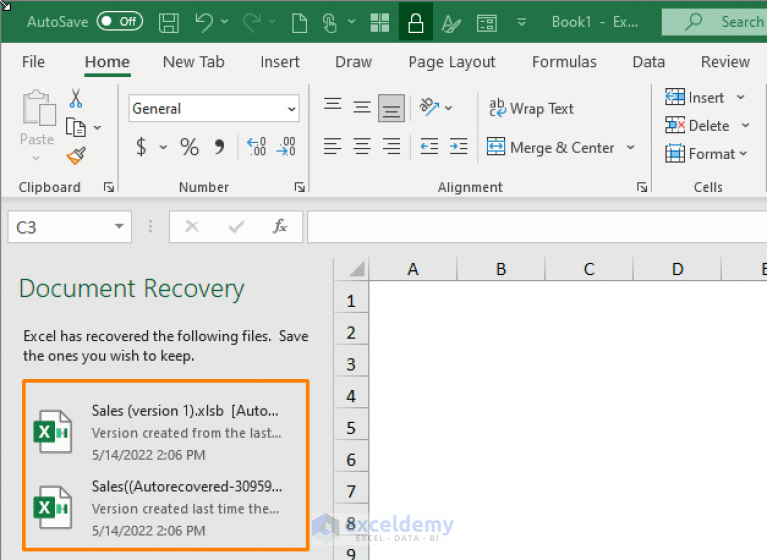
Task: Select Middle Align icon
Action: click(x=362, y=107)
